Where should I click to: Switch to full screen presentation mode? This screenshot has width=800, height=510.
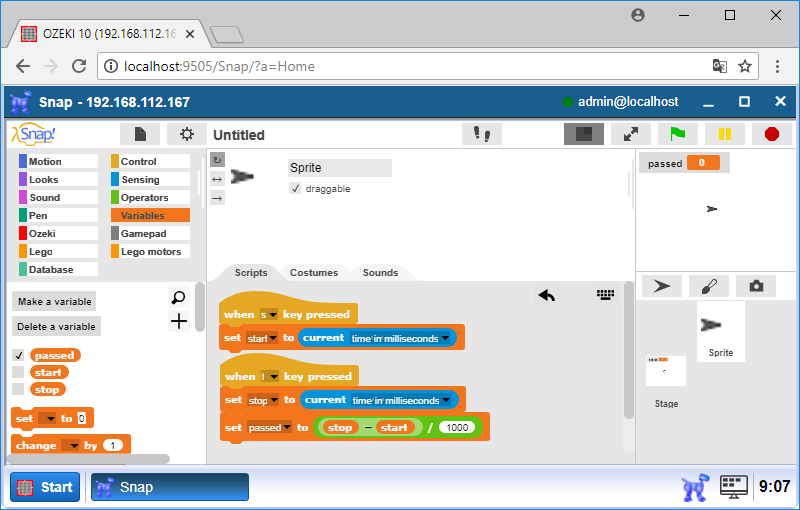tap(631, 134)
